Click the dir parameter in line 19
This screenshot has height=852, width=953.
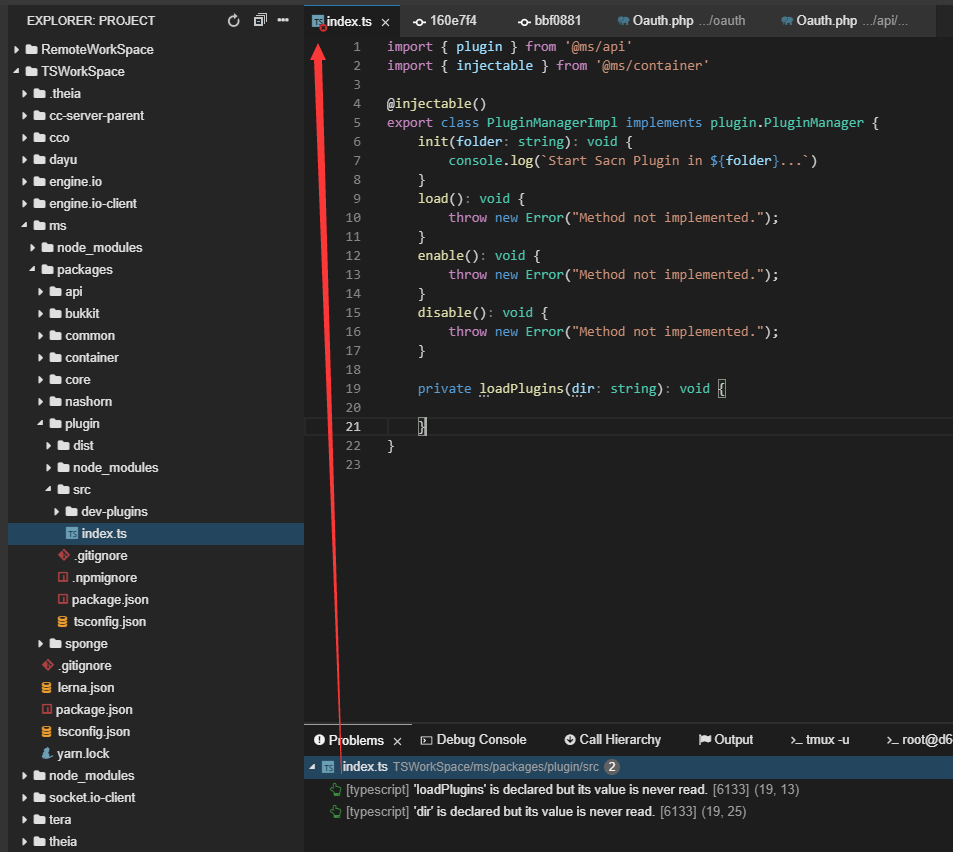click(x=583, y=388)
